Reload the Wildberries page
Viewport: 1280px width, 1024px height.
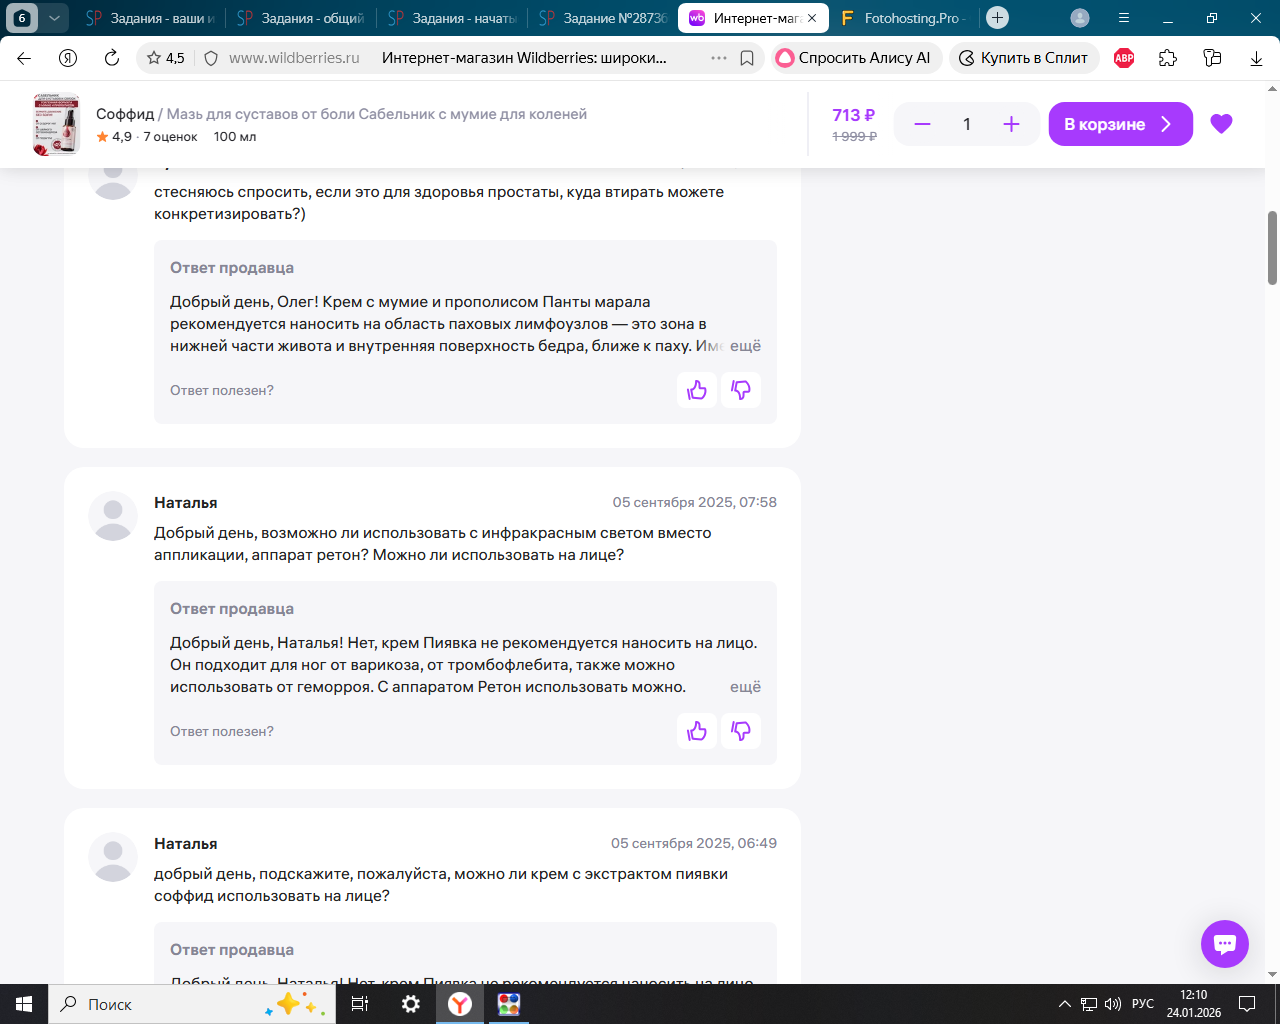point(112,58)
